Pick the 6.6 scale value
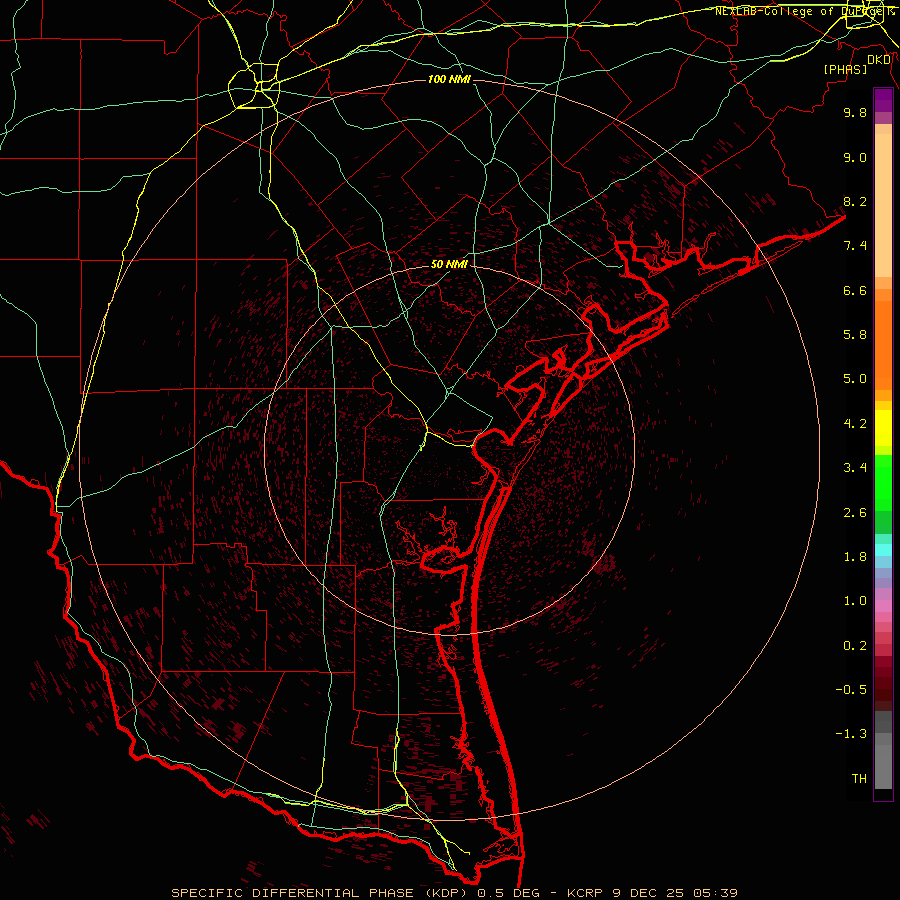 (x=855, y=290)
